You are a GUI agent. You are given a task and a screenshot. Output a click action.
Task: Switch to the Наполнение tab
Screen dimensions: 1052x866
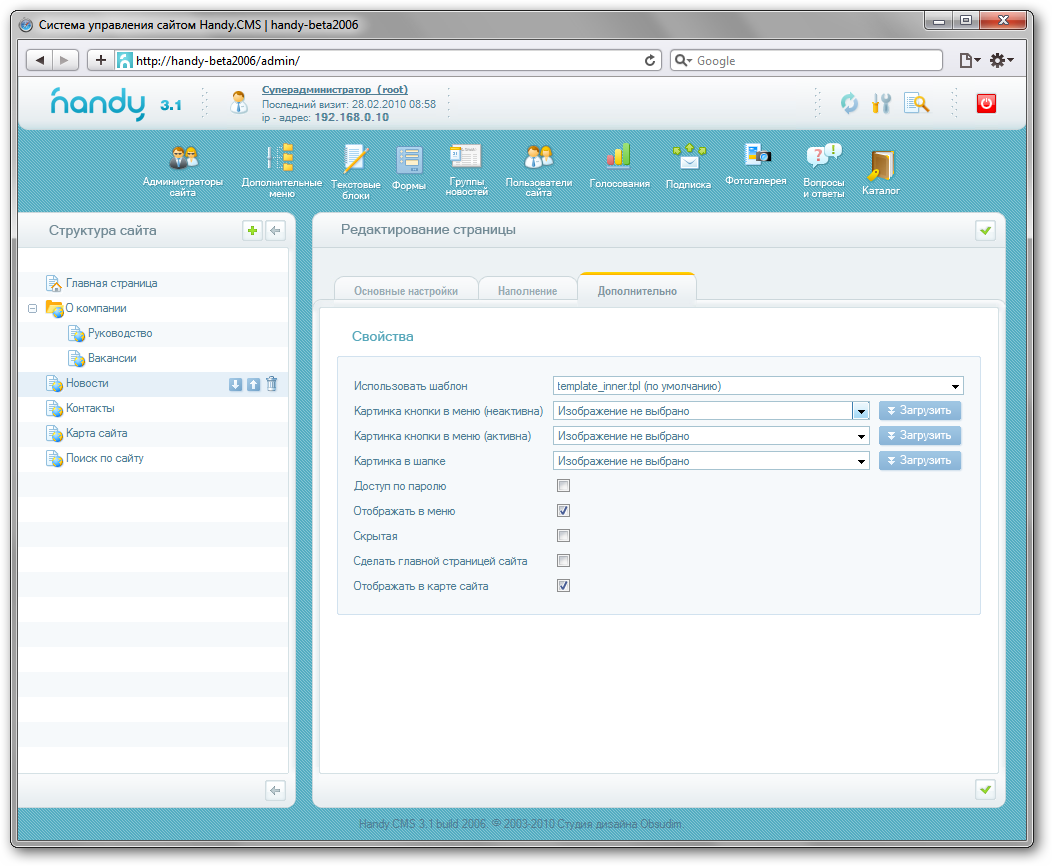pos(527,291)
